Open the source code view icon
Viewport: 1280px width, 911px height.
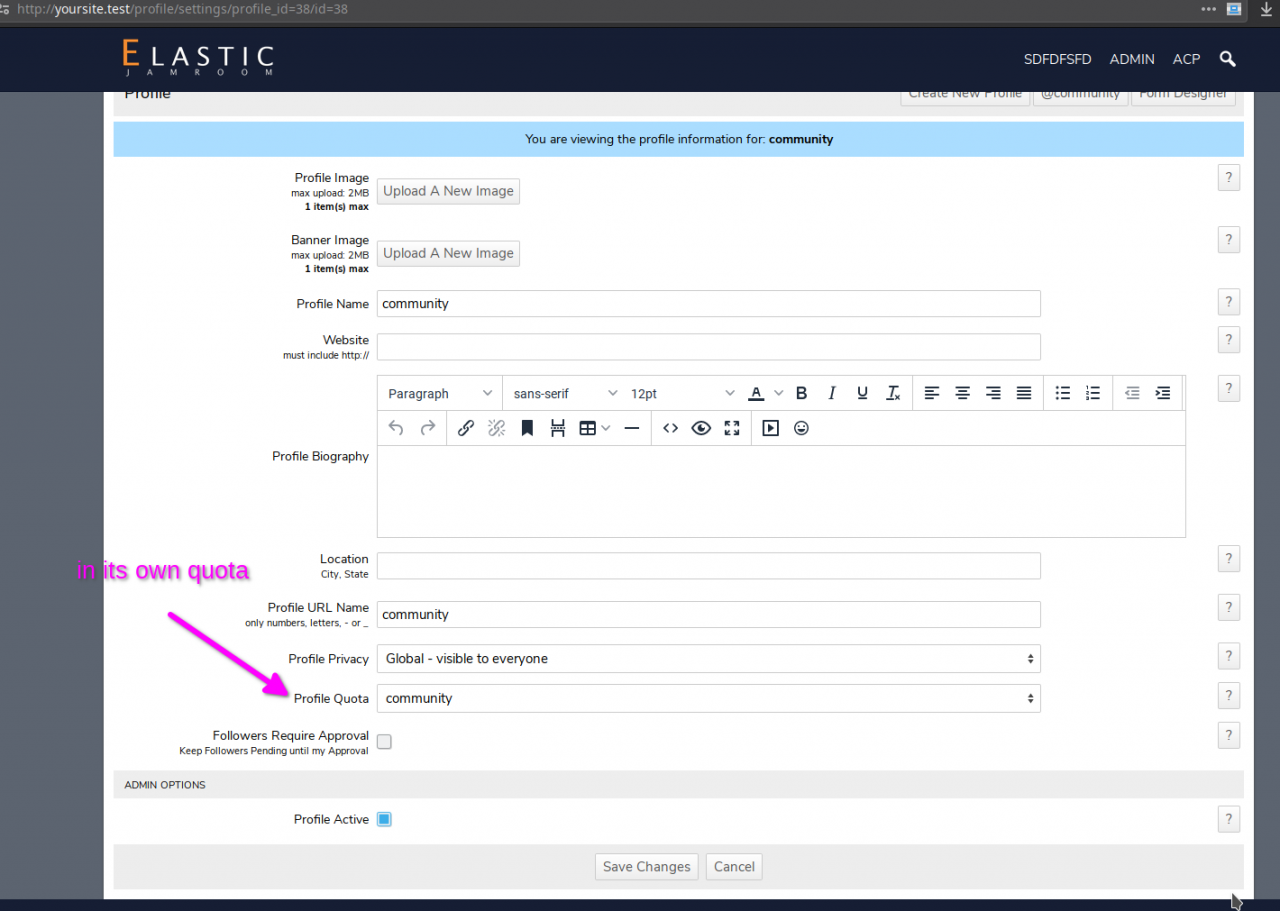(670, 428)
